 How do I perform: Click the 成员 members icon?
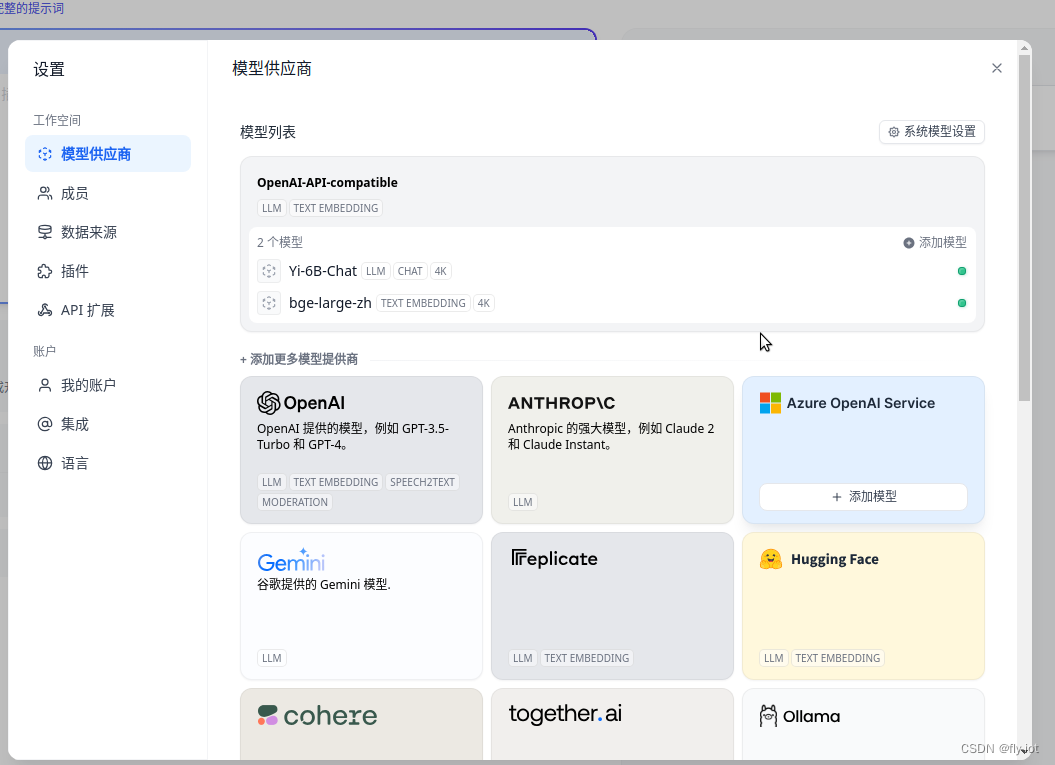45,193
